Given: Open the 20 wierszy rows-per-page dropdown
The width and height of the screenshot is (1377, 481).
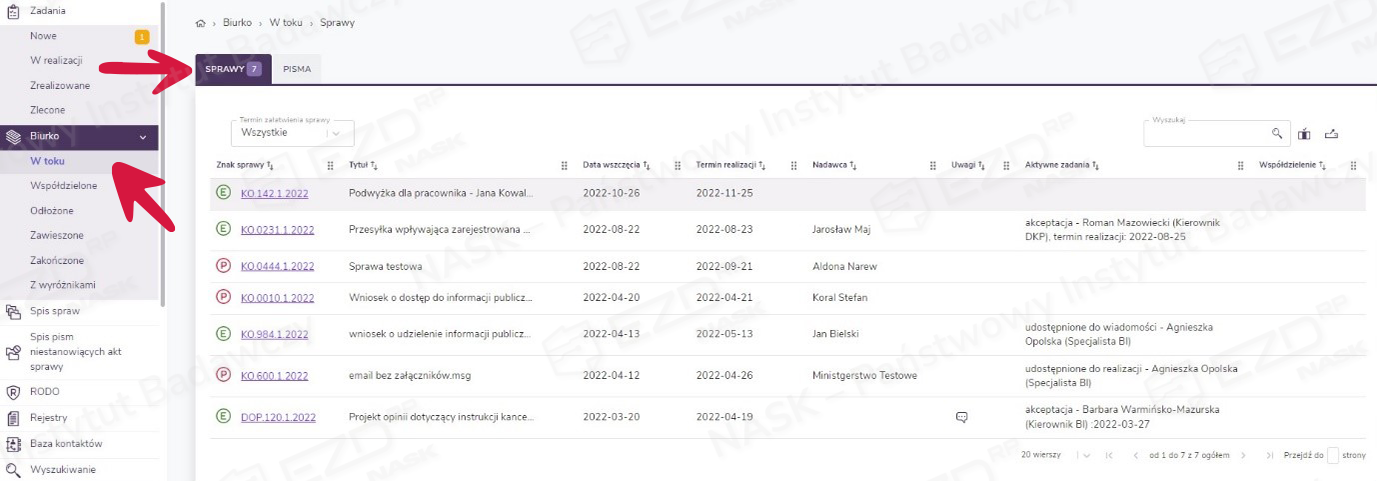Looking at the screenshot, I should pyautogui.click(x=1086, y=455).
